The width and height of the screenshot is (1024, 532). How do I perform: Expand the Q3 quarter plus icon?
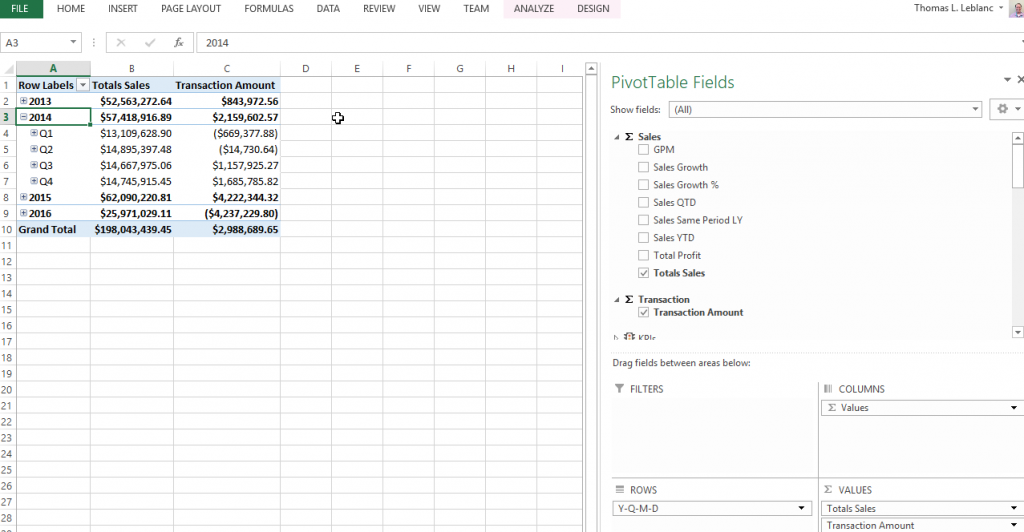pyautogui.click(x=34, y=165)
